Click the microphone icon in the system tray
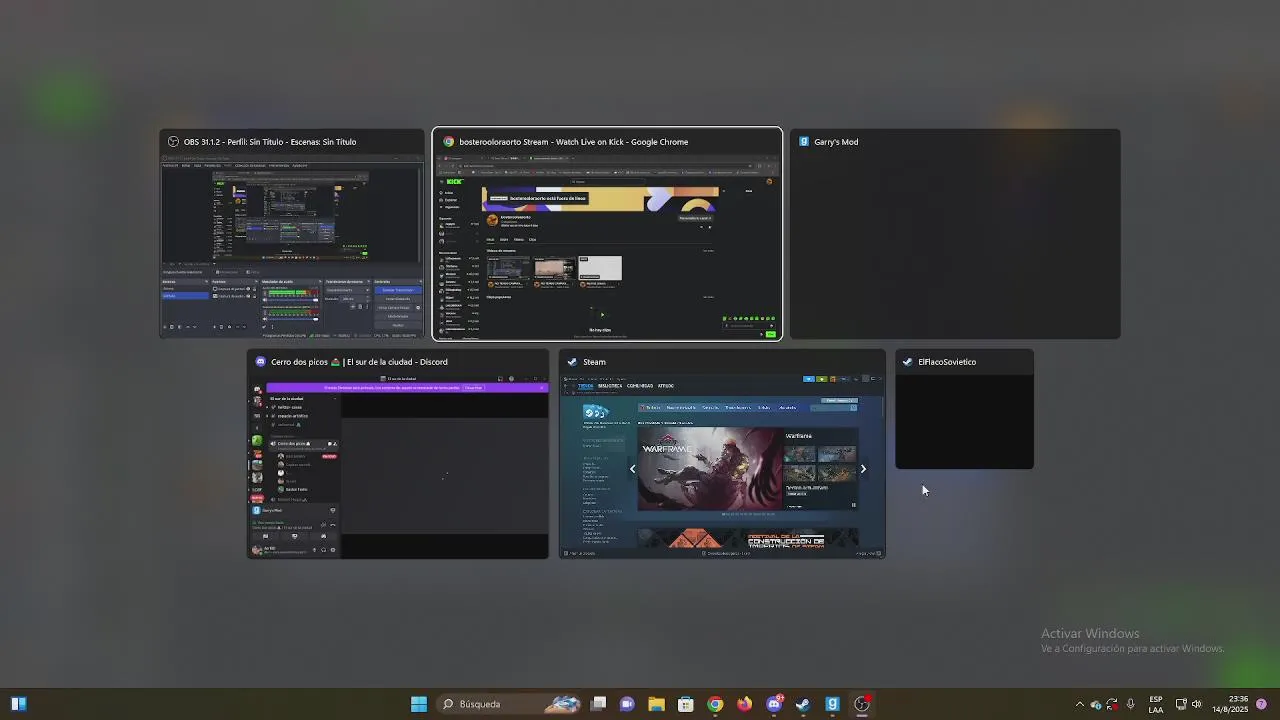This screenshot has width=1280, height=720. click(1130, 704)
